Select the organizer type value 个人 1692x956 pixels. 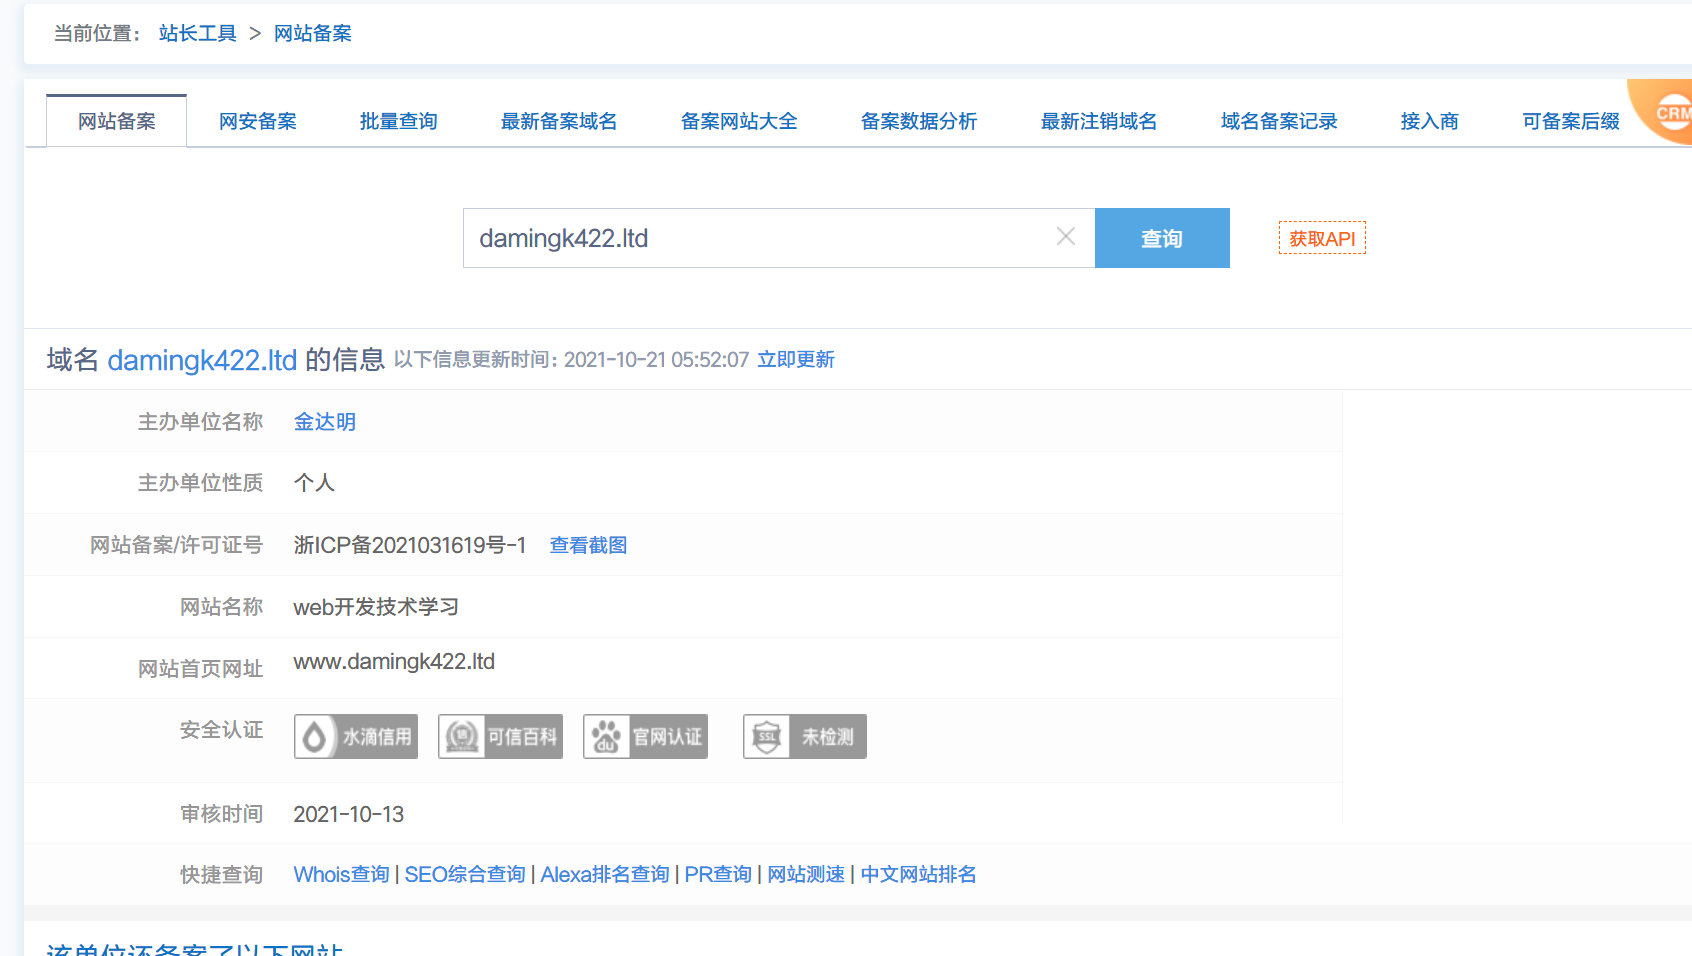(314, 483)
